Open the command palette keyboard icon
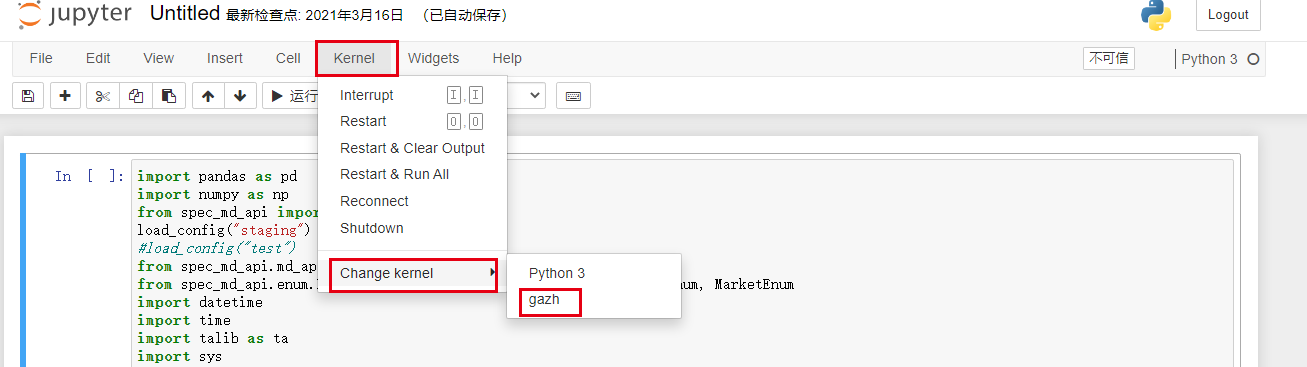1307x367 pixels. (x=573, y=96)
